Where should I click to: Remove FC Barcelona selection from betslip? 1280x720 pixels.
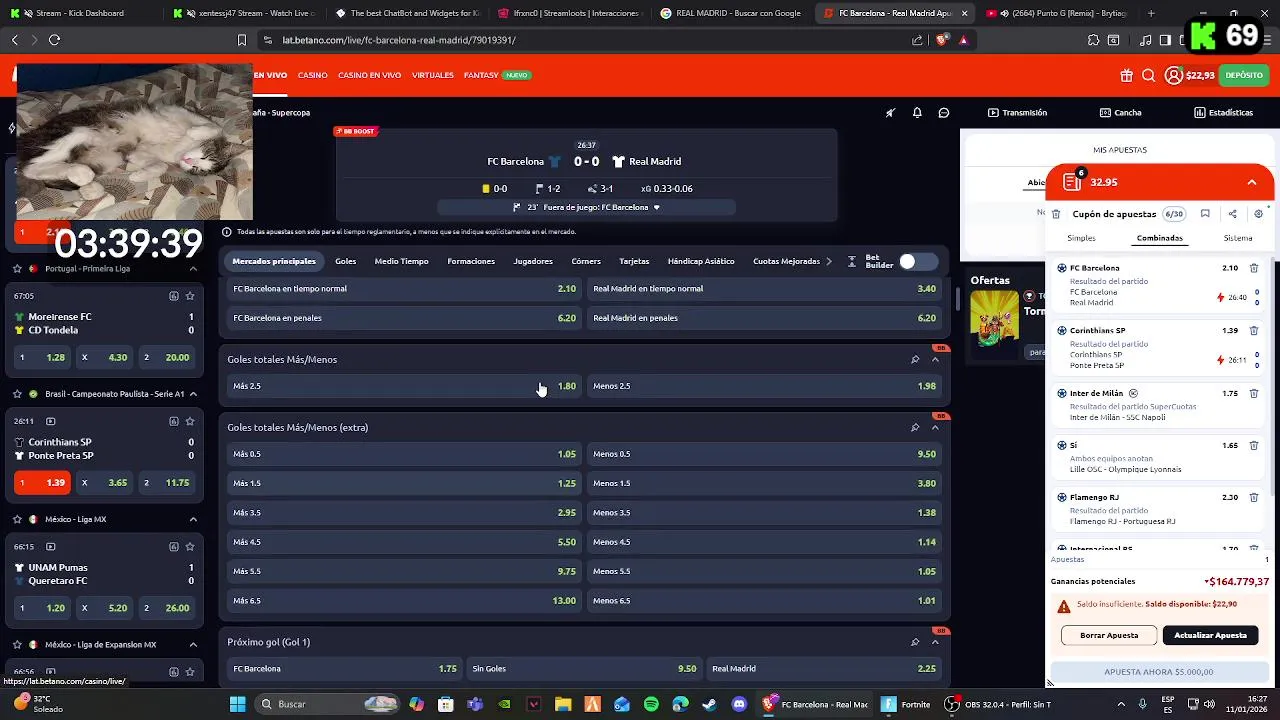(x=1254, y=268)
